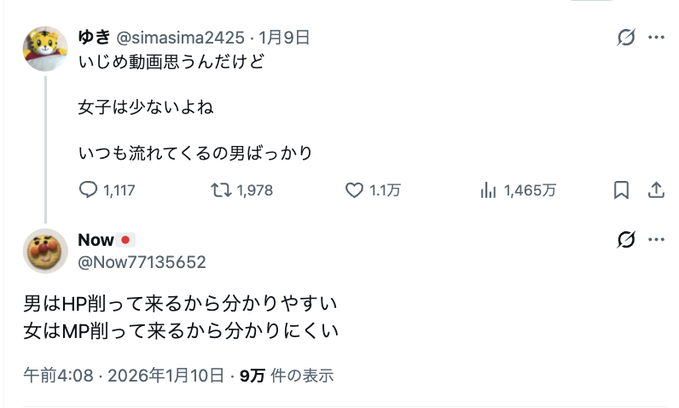Screen dimensions: 679x408
Task: Click the 午前4:08 · 2026年1月10日 timestamp
Action: tap(124, 376)
